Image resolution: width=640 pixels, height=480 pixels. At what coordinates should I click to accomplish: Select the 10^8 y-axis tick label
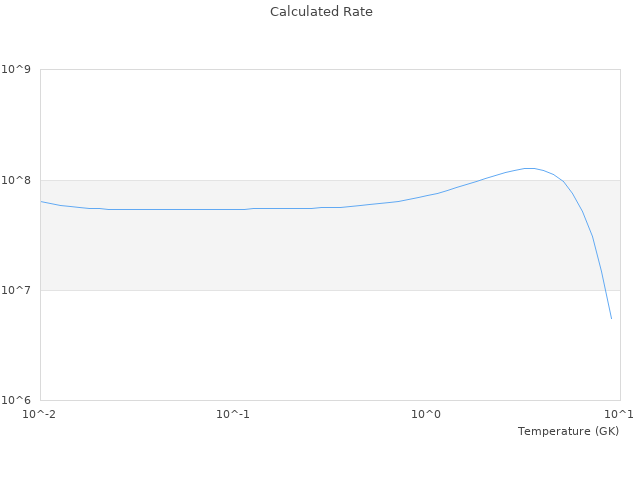(17, 180)
